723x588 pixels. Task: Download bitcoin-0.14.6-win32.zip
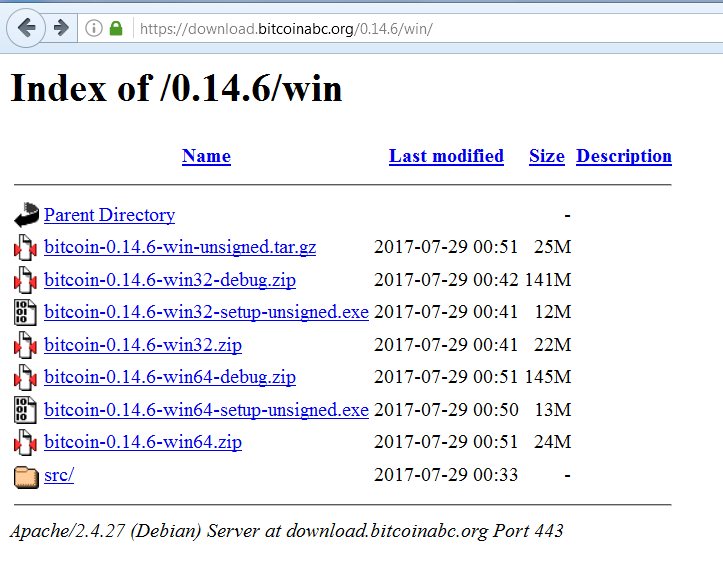tap(142, 345)
